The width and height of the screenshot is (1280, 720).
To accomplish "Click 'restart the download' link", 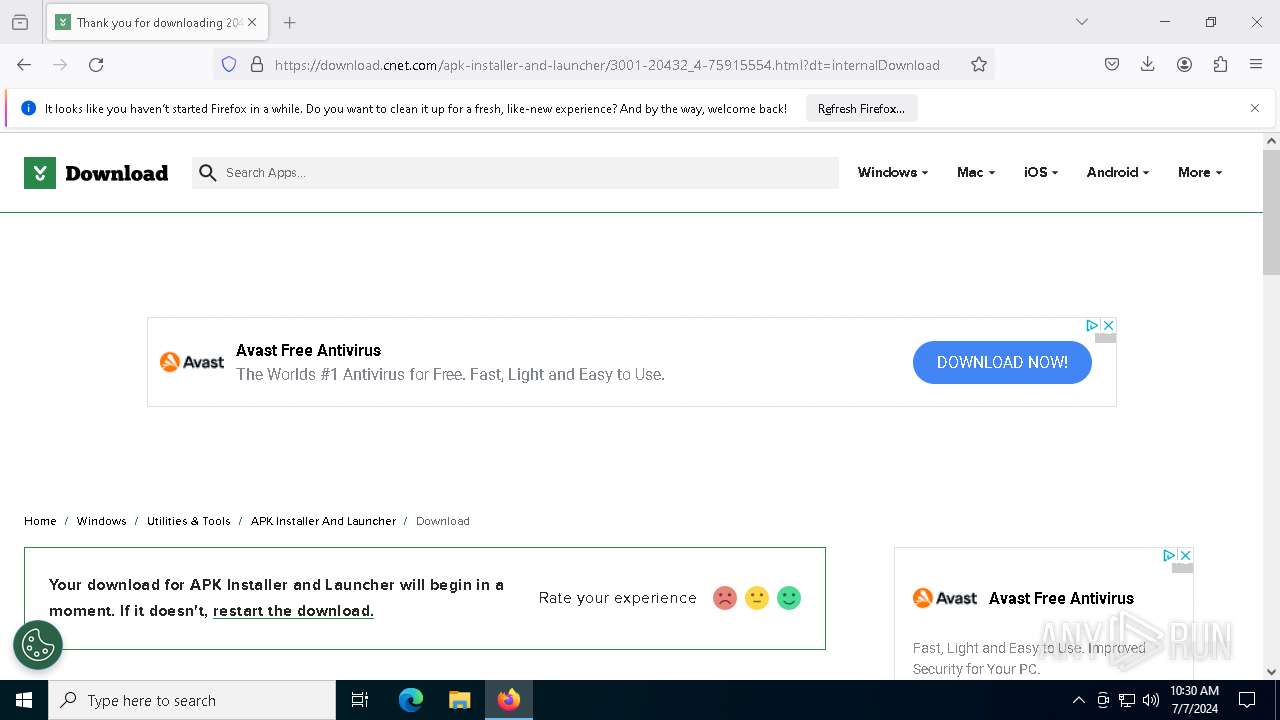I will tap(293, 611).
